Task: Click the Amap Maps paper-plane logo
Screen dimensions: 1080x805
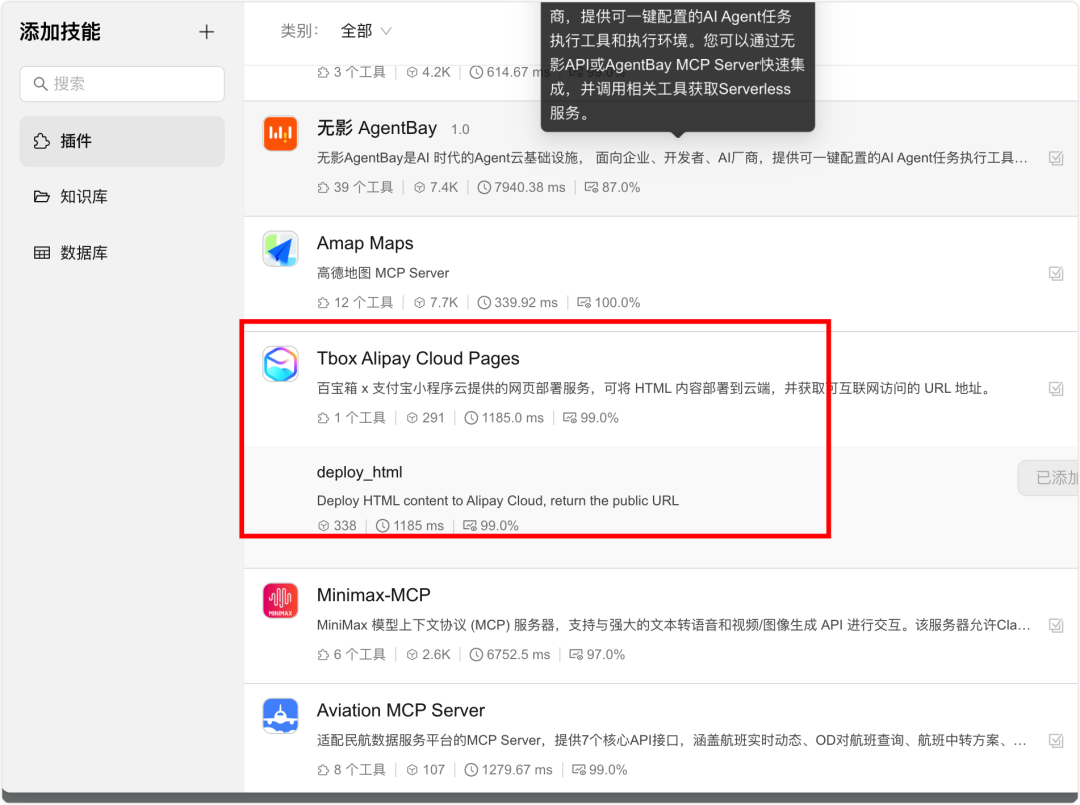Action: coord(280,249)
